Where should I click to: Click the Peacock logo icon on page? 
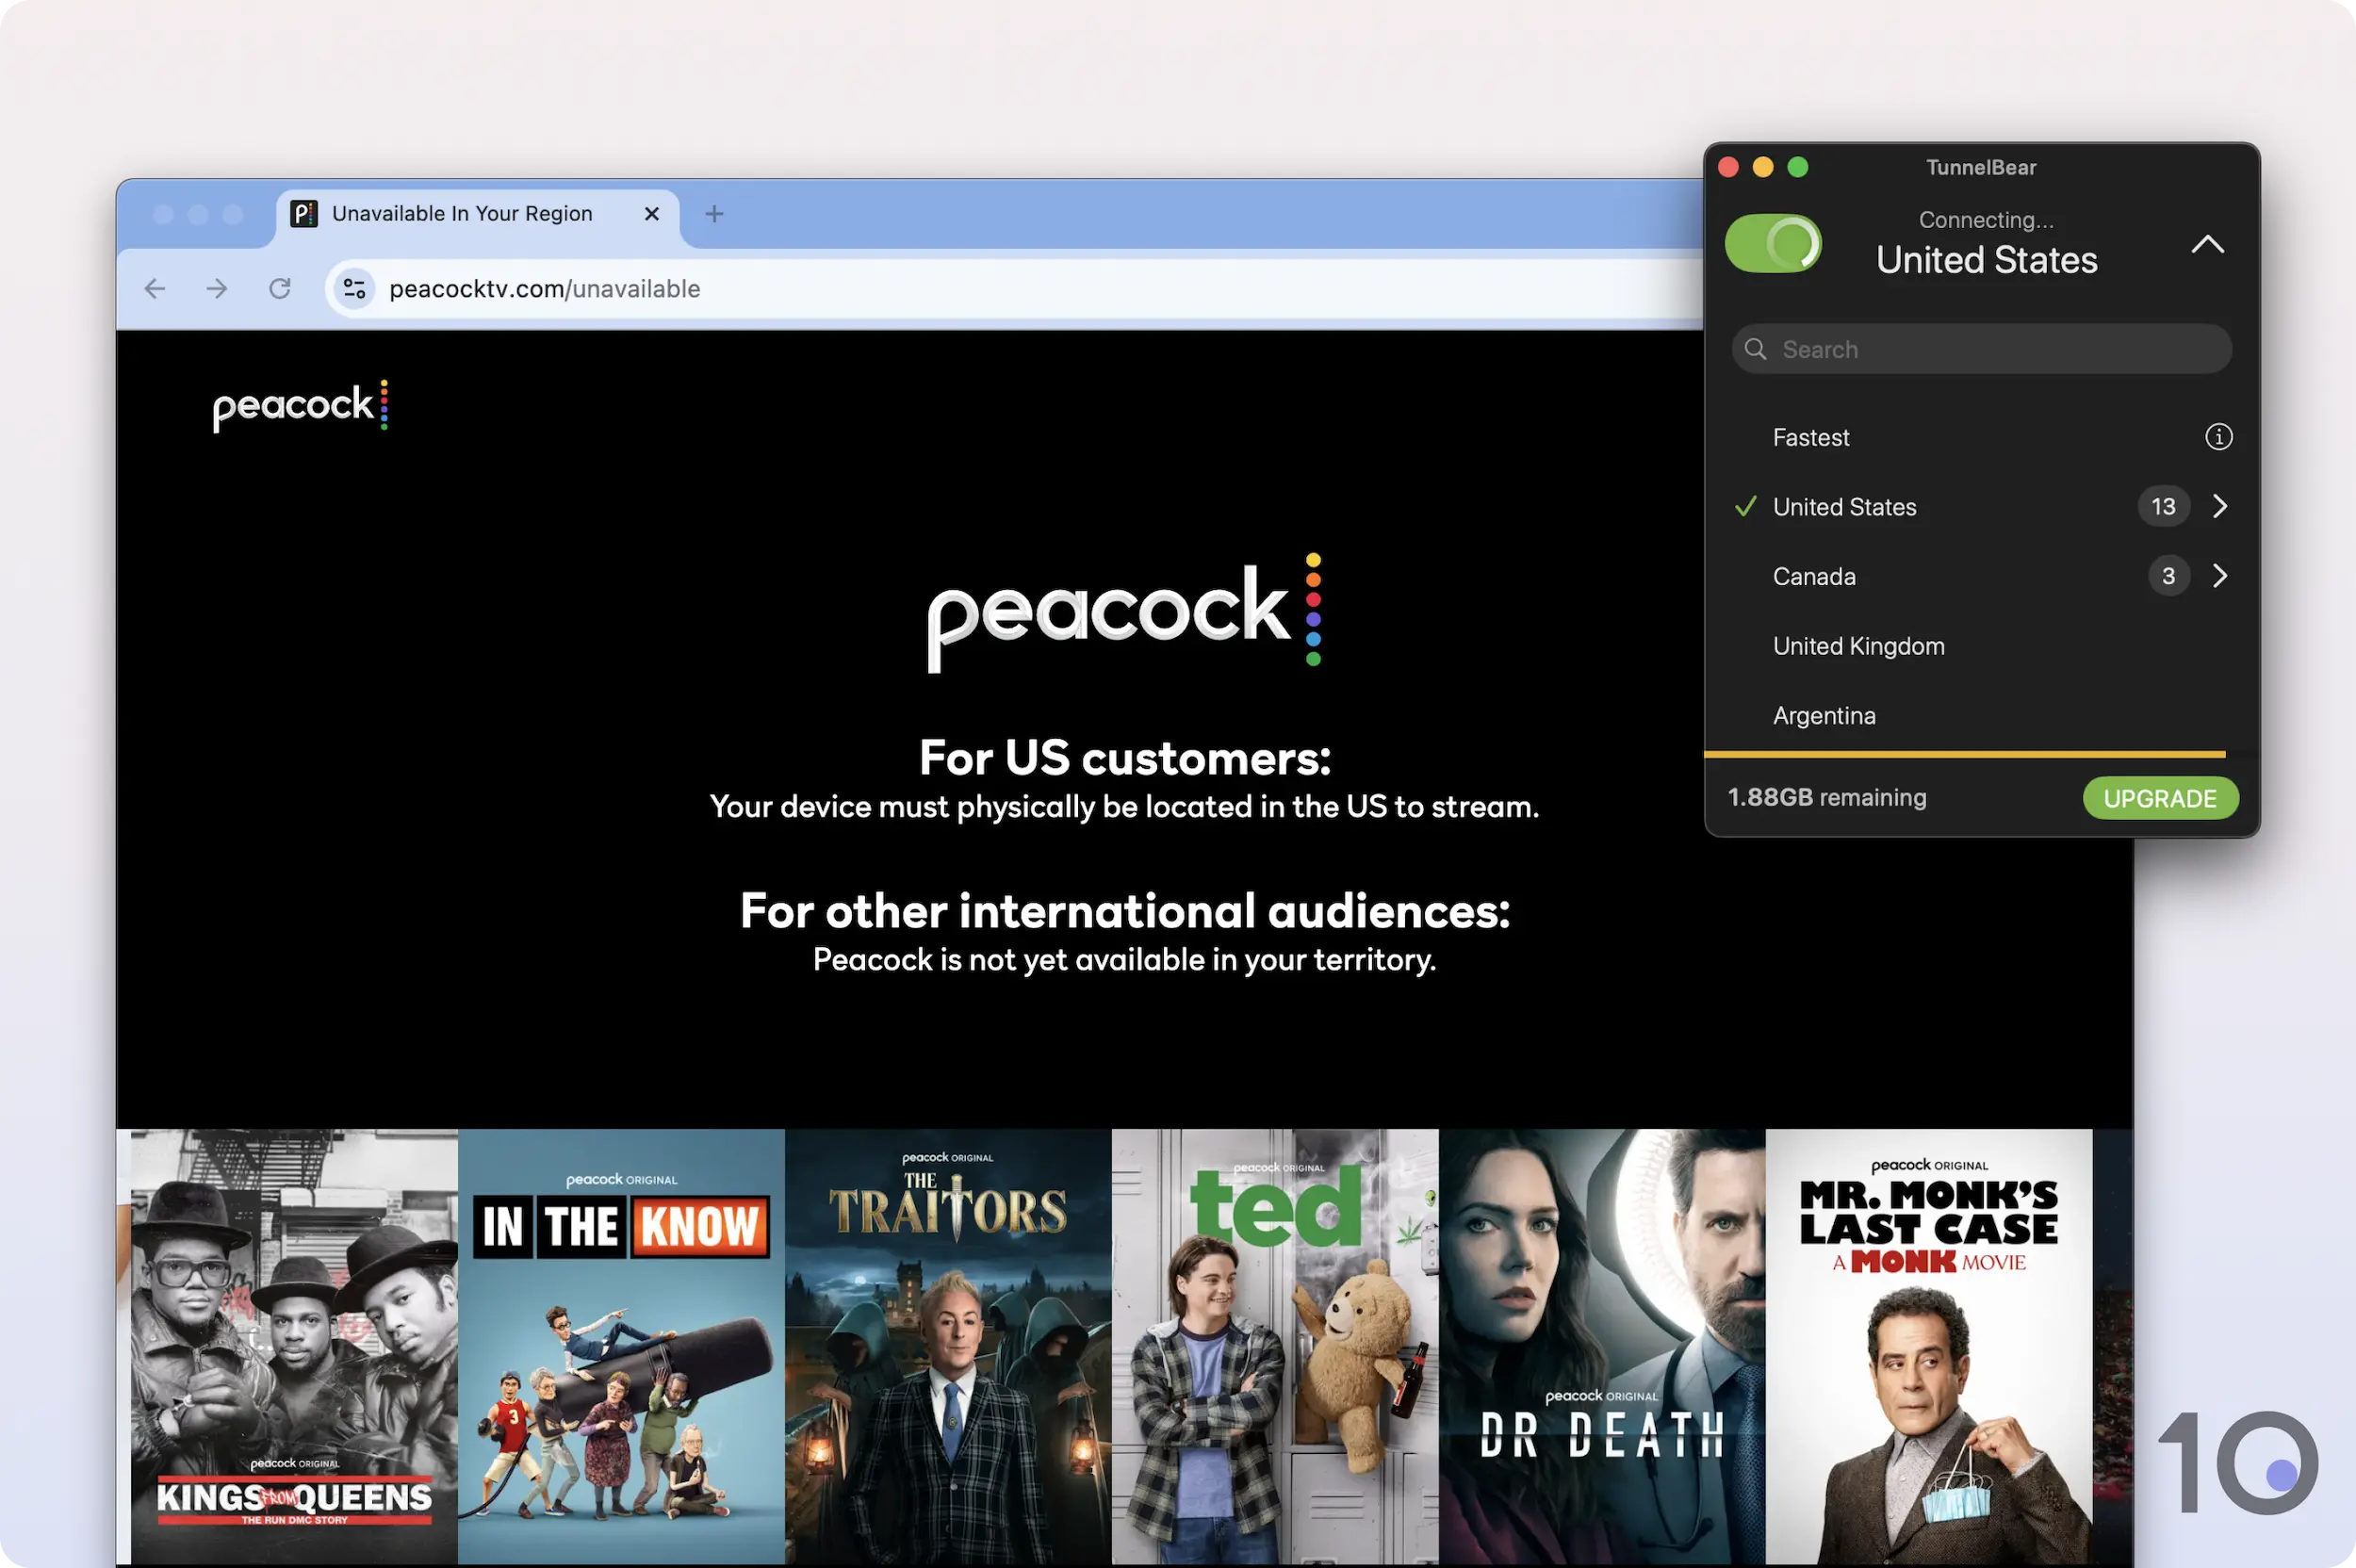point(301,404)
